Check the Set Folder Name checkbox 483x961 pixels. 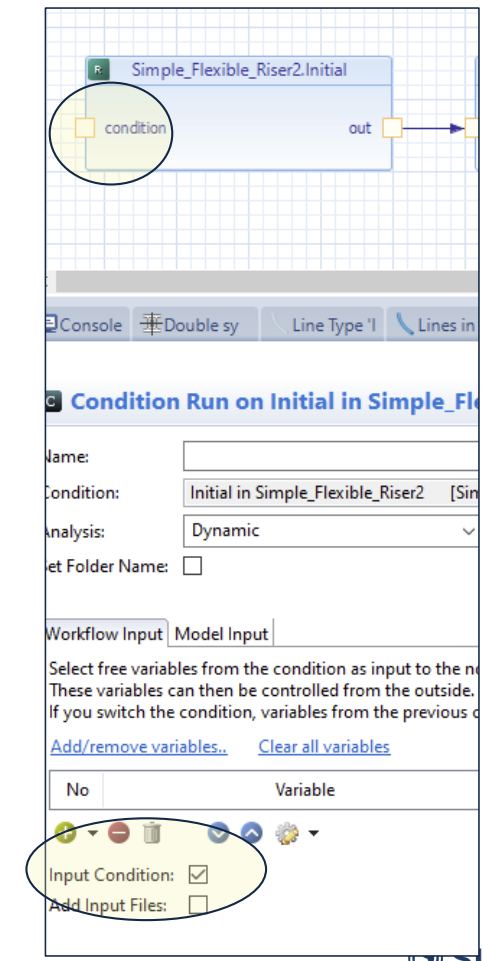[192, 566]
